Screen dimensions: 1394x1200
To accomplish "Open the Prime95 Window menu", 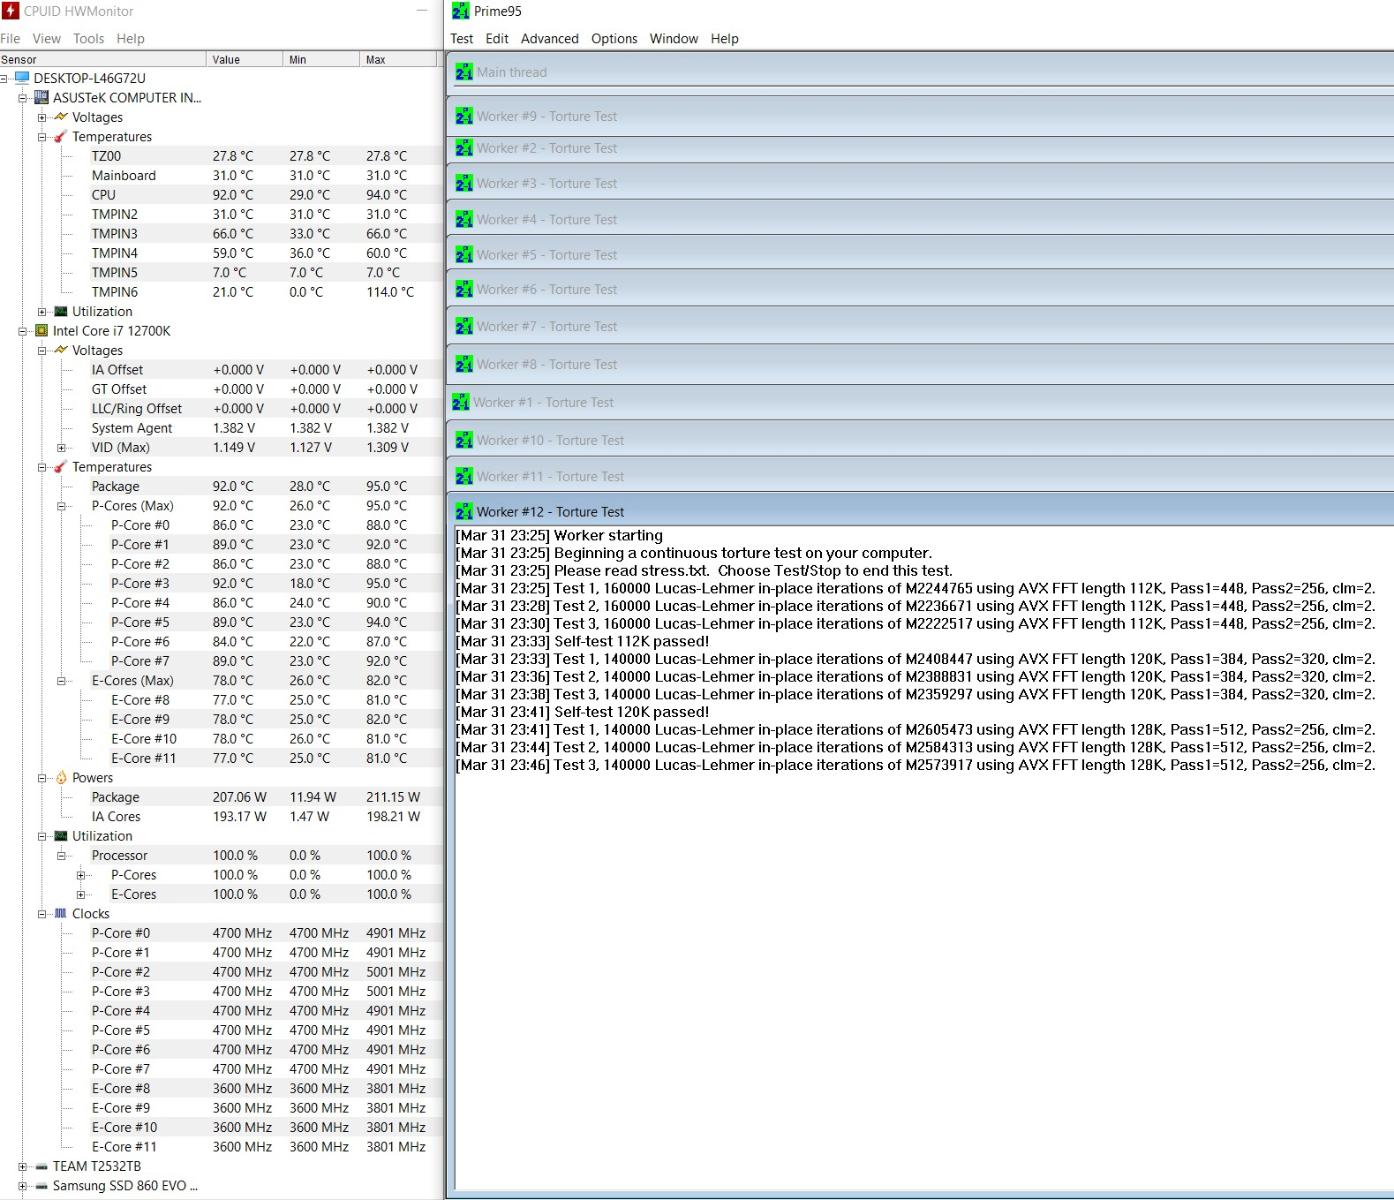I will pos(674,39).
